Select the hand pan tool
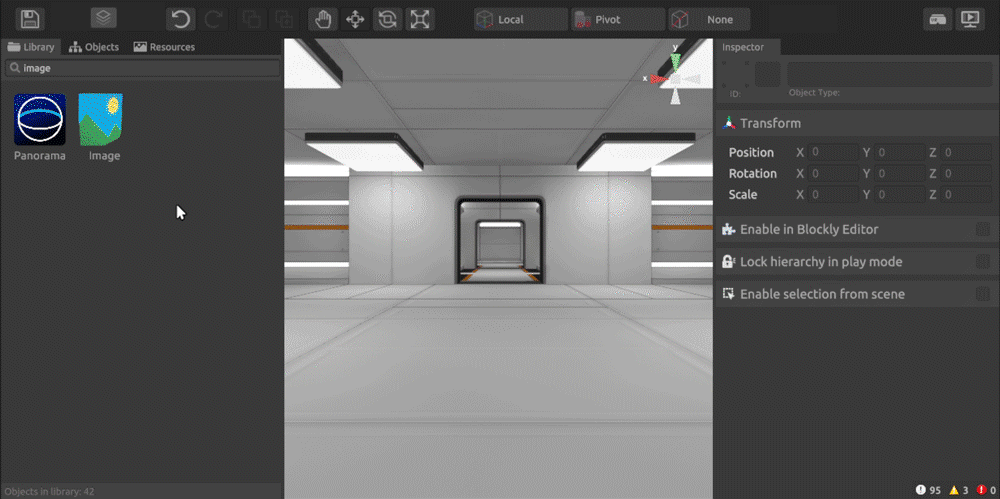Viewport: 1000px width, 499px height. [x=322, y=19]
